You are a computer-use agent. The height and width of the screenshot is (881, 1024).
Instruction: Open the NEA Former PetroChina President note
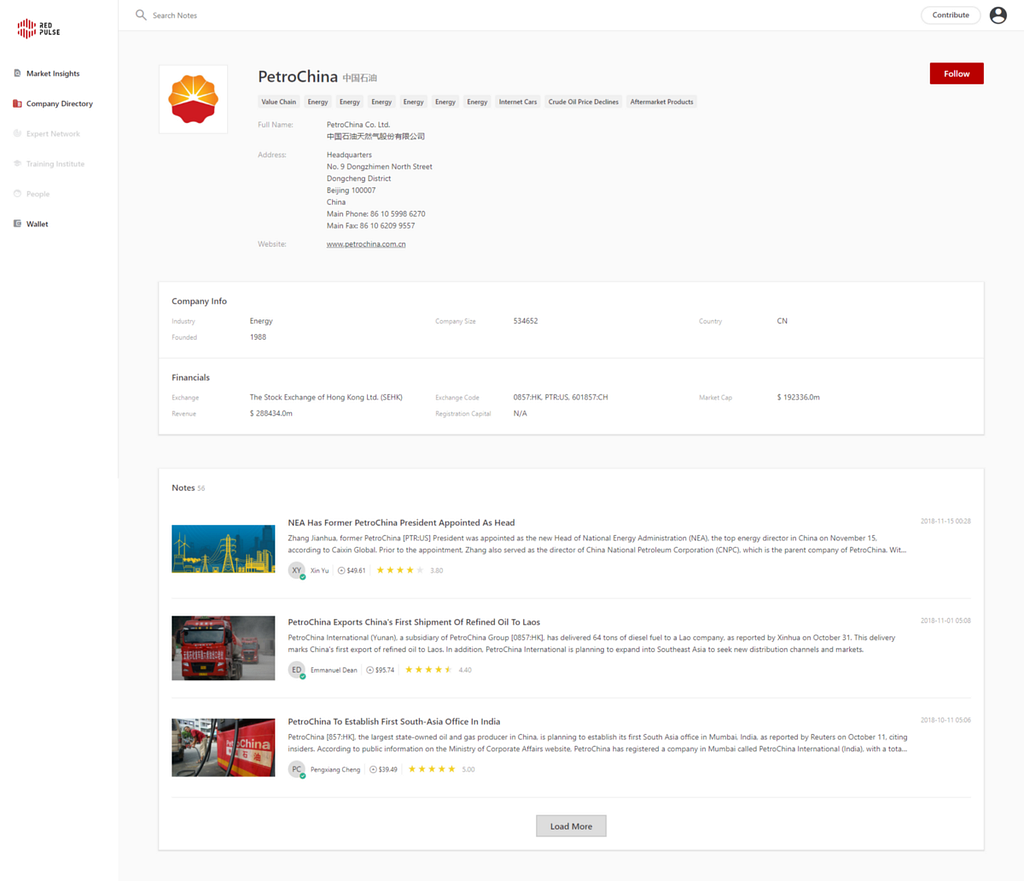pyautogui.click(x=401, y=522)
